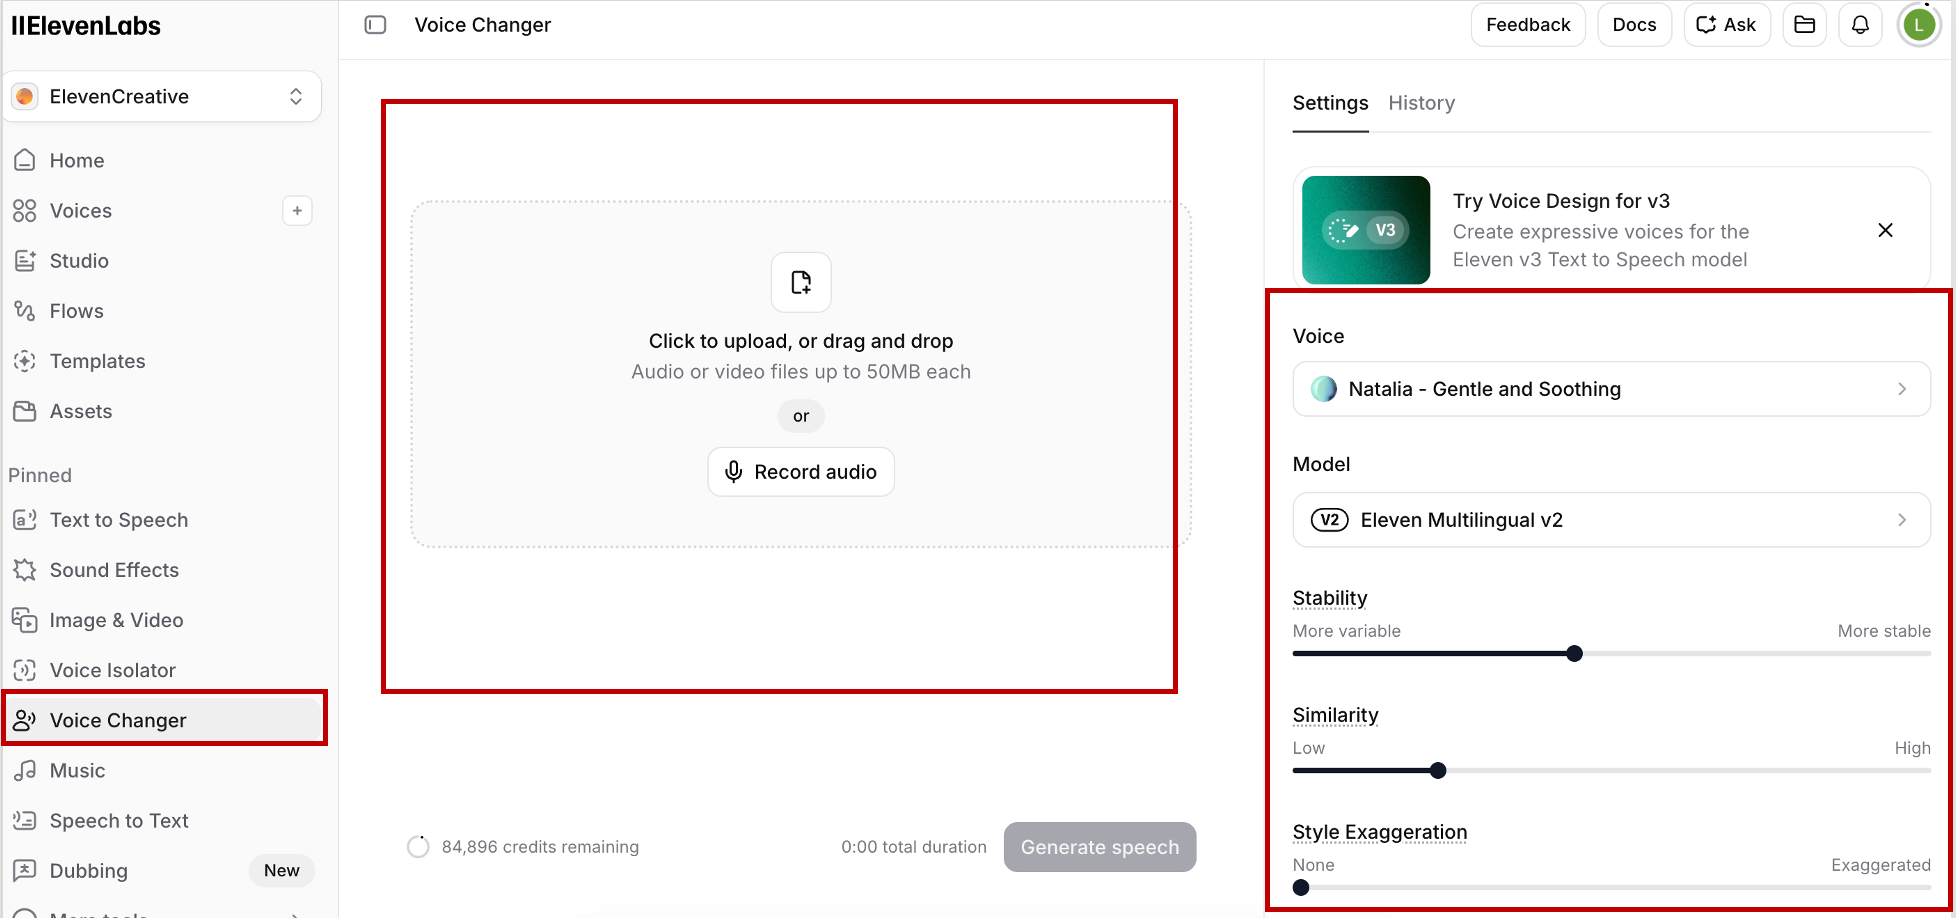Click the upload drop zone text
1956x918 pixels.
[x=801, y=341]
